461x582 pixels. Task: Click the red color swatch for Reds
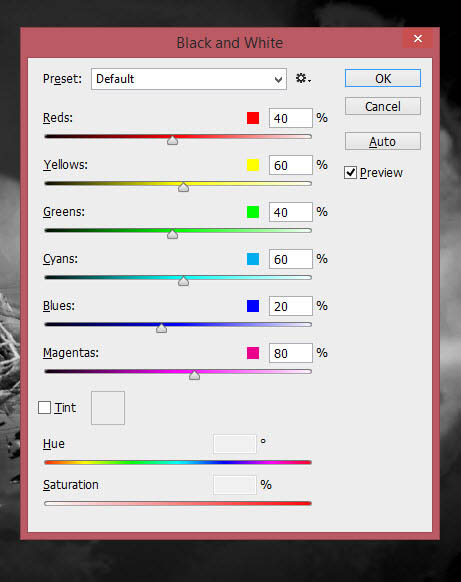253,118
